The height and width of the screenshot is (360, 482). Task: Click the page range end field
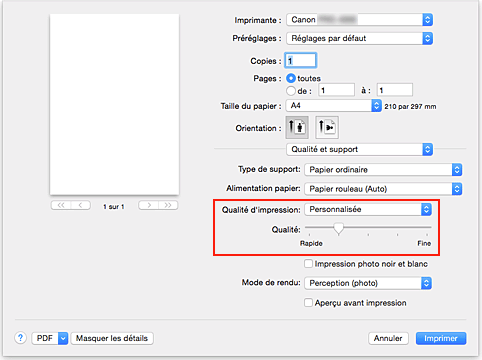click(395, 90)
